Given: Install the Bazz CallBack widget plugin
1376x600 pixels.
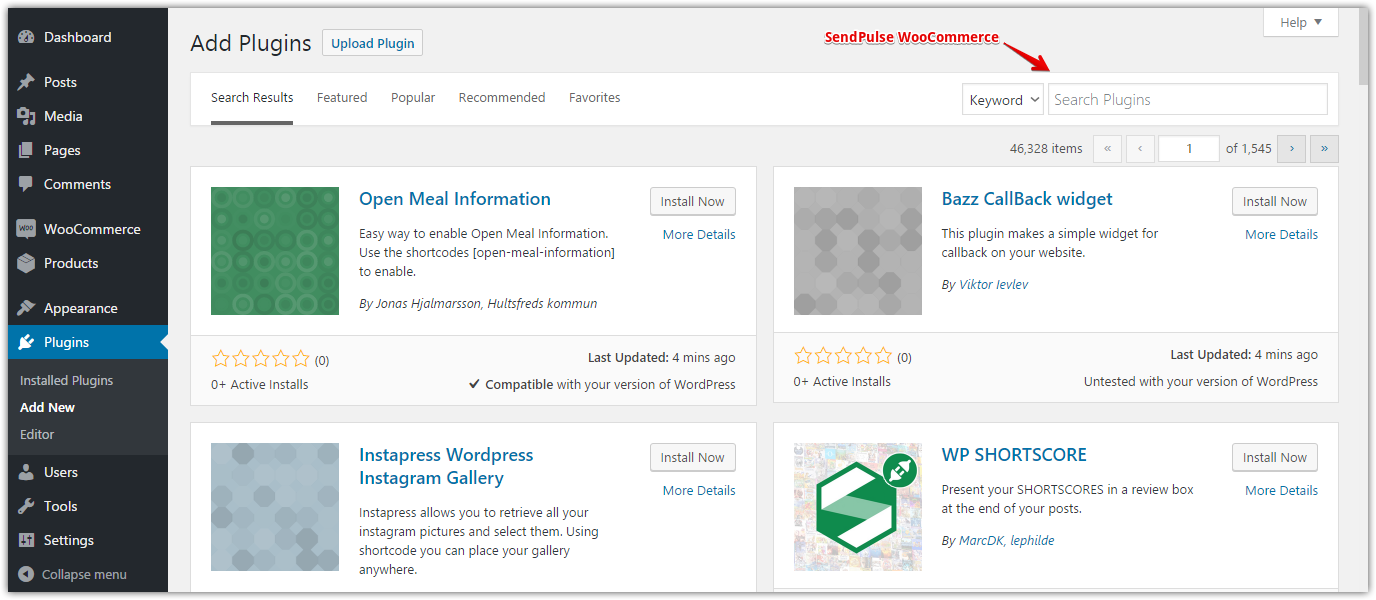Looking at the screenshot, I should tap(1274, 202).
